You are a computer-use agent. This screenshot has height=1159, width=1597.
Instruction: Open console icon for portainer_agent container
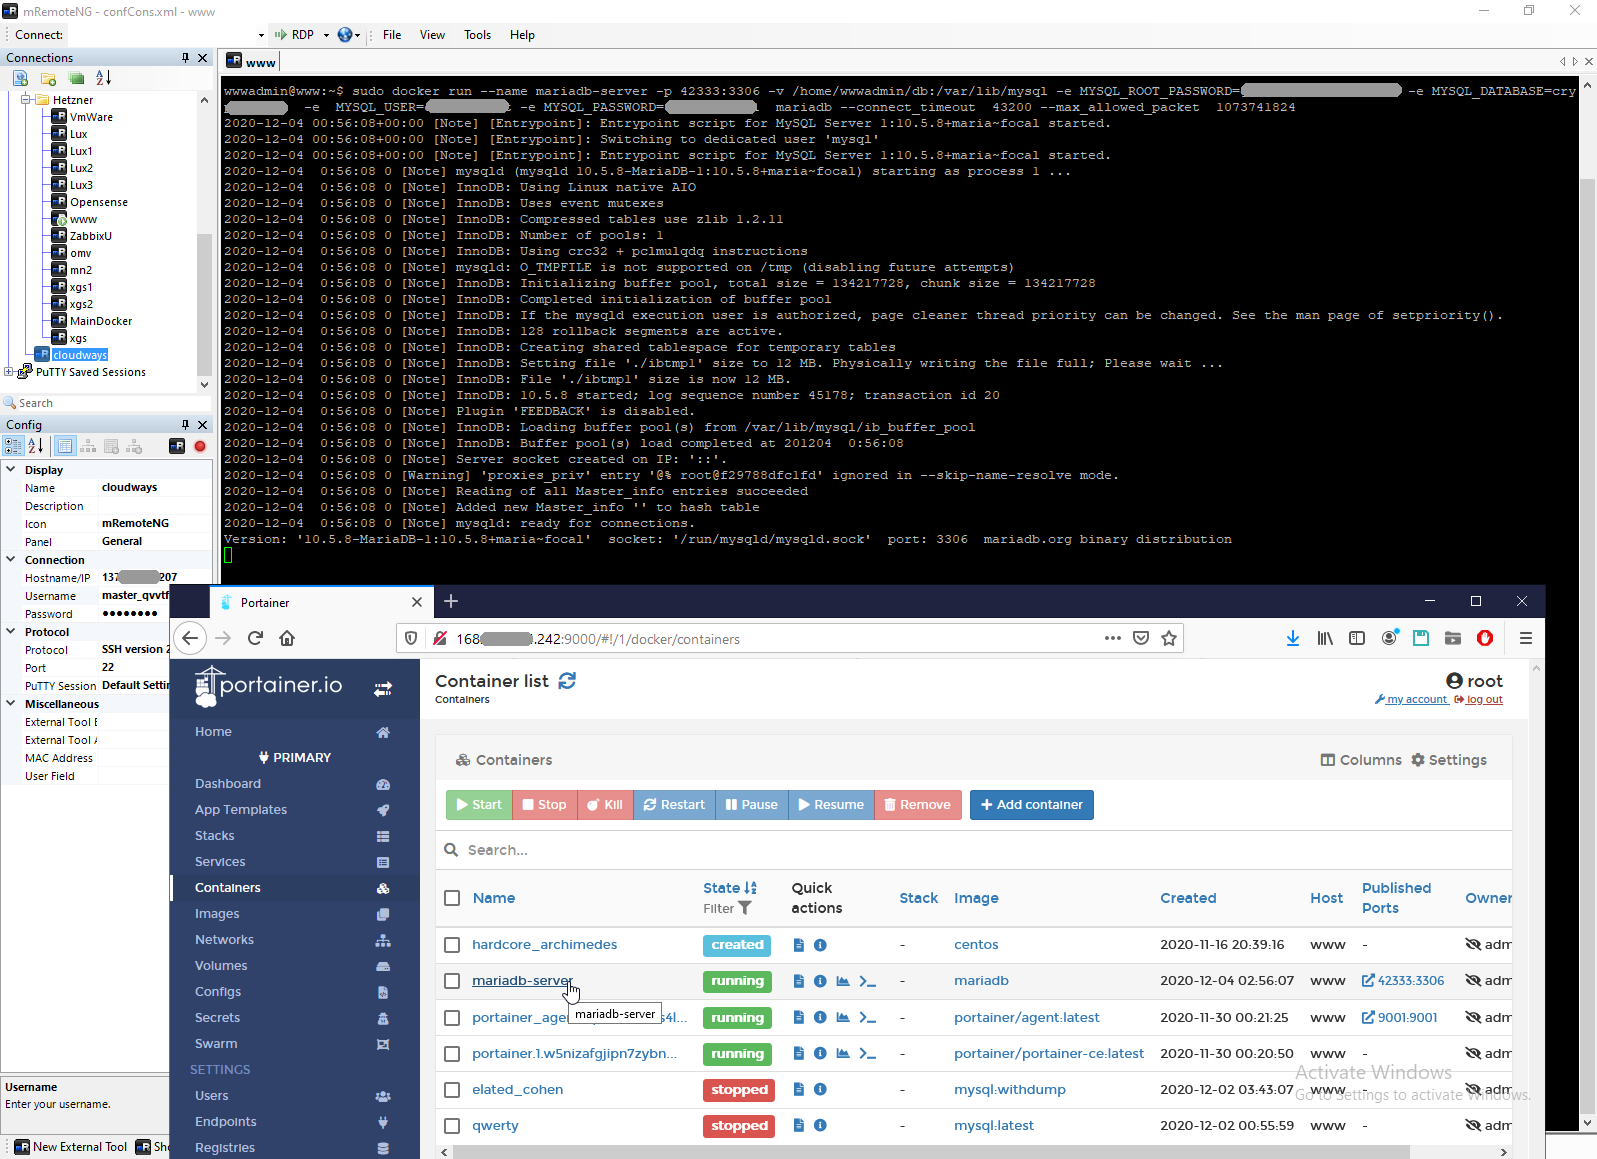coord(867,1018)
